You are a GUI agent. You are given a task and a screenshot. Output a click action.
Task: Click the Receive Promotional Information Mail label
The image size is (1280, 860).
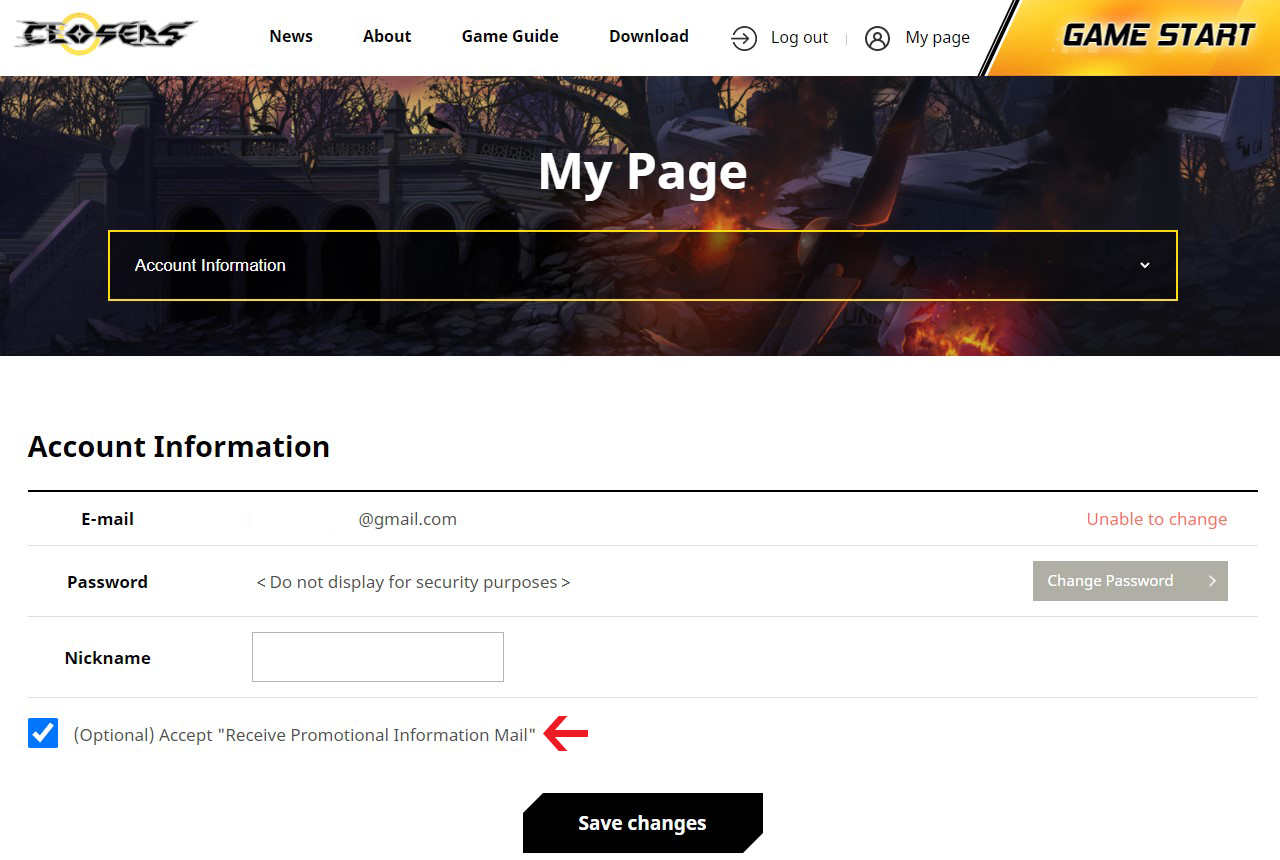click(x=304, y=735)
